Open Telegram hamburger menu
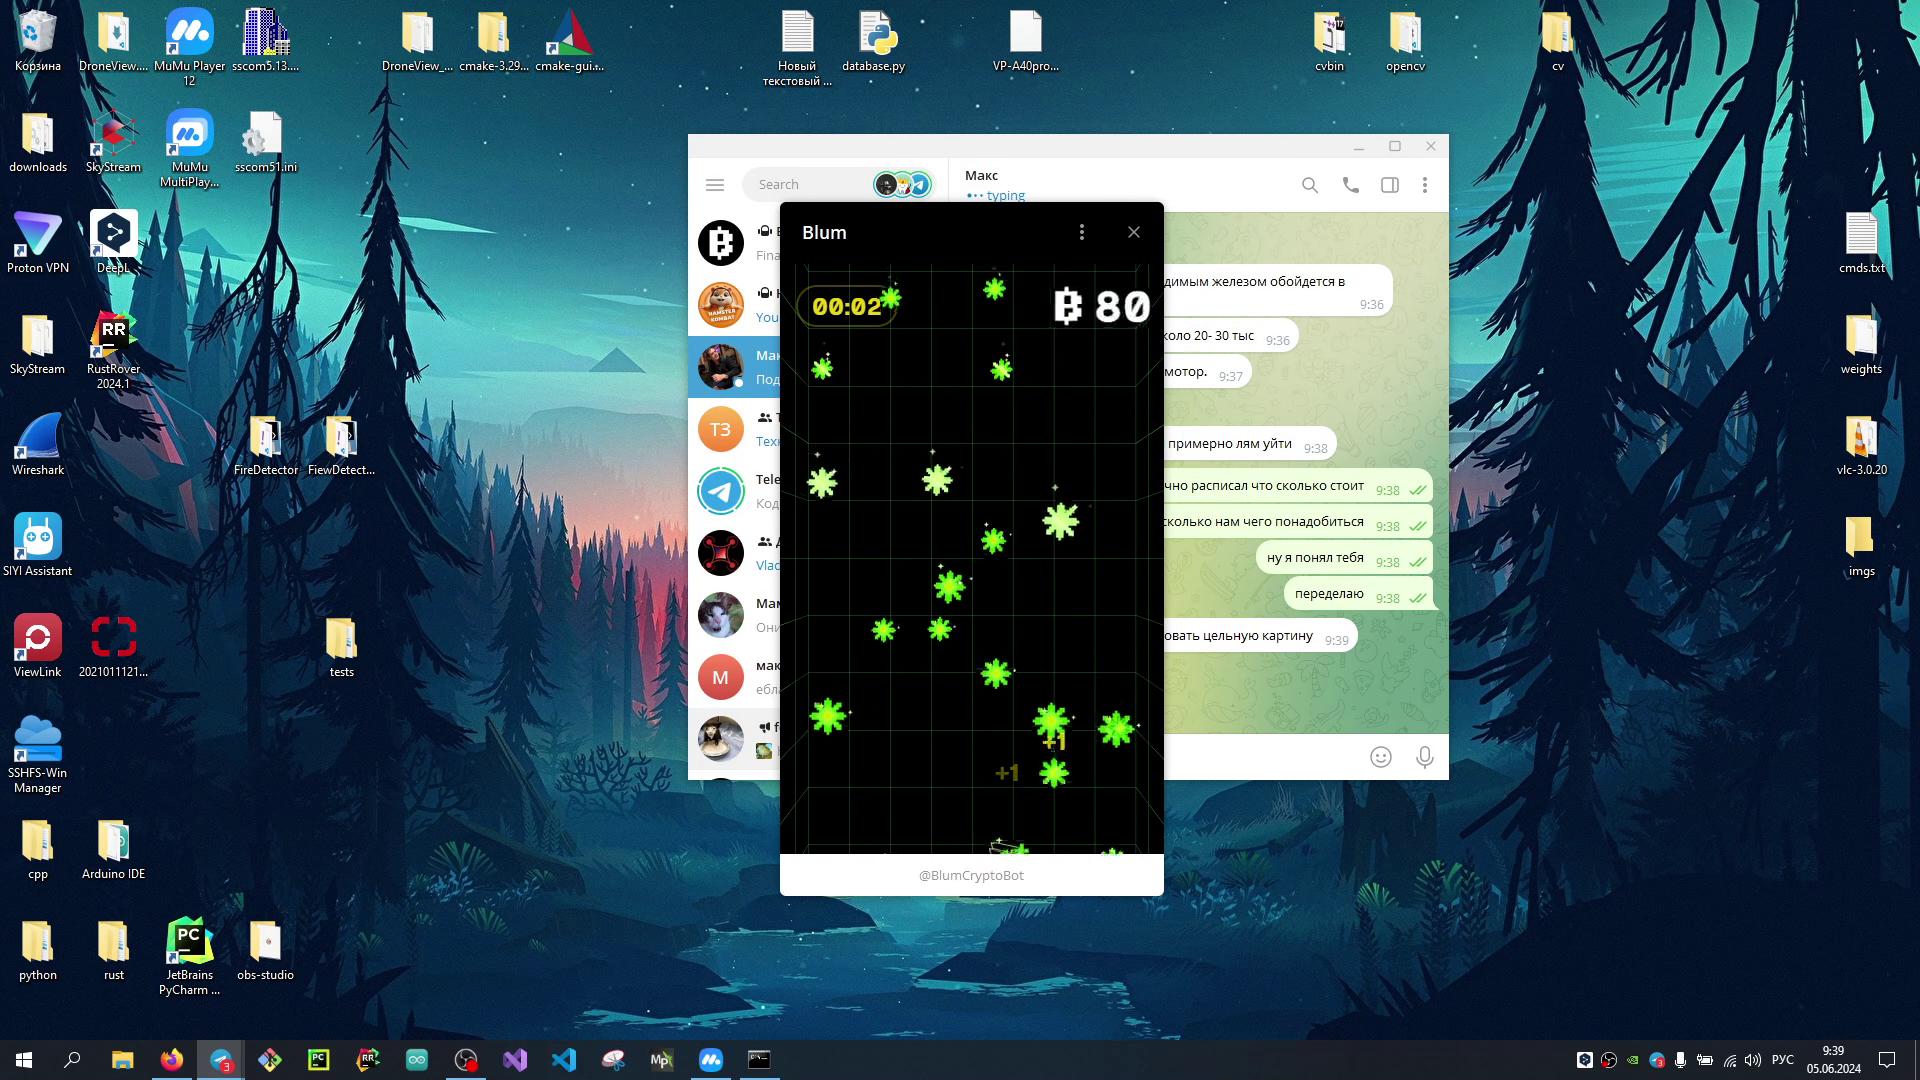 coord(714,185)
